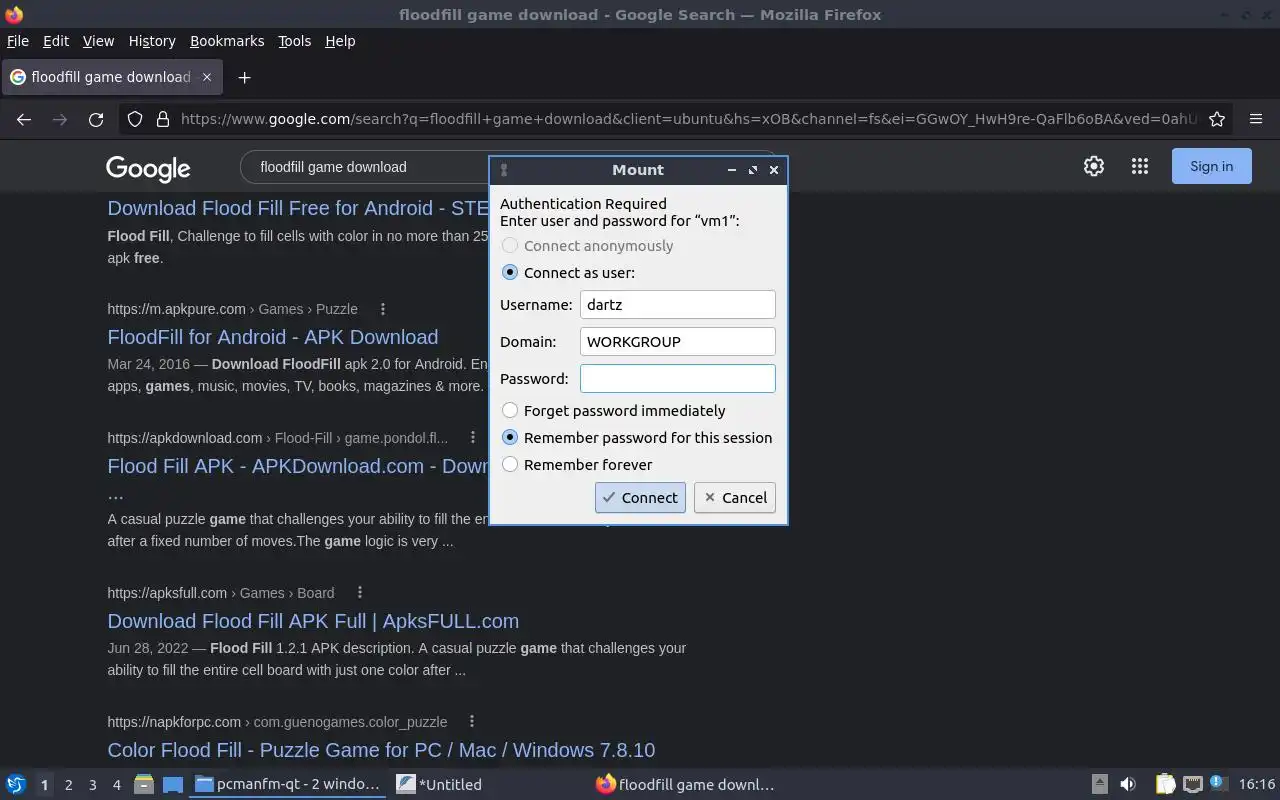Image resolution: width=1280 pixels, height=800 pixels.
Task: Click the 16:16 taskbar clock
Action: (1257, 784)
